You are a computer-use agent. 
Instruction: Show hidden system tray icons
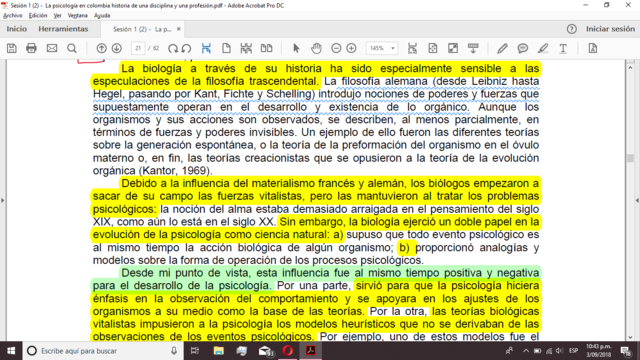tap(526, 351)
